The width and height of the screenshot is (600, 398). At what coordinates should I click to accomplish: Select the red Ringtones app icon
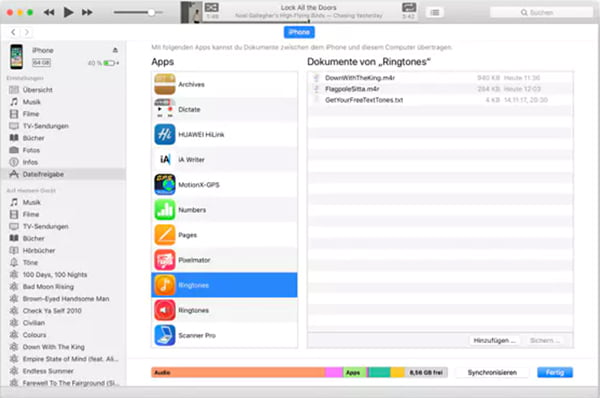click(165, 310)
